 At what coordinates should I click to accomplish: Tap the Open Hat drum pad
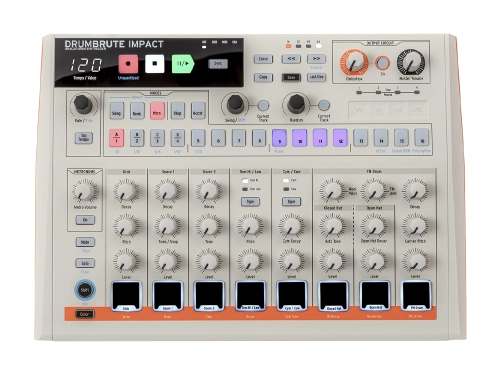[x=374, y=296]
